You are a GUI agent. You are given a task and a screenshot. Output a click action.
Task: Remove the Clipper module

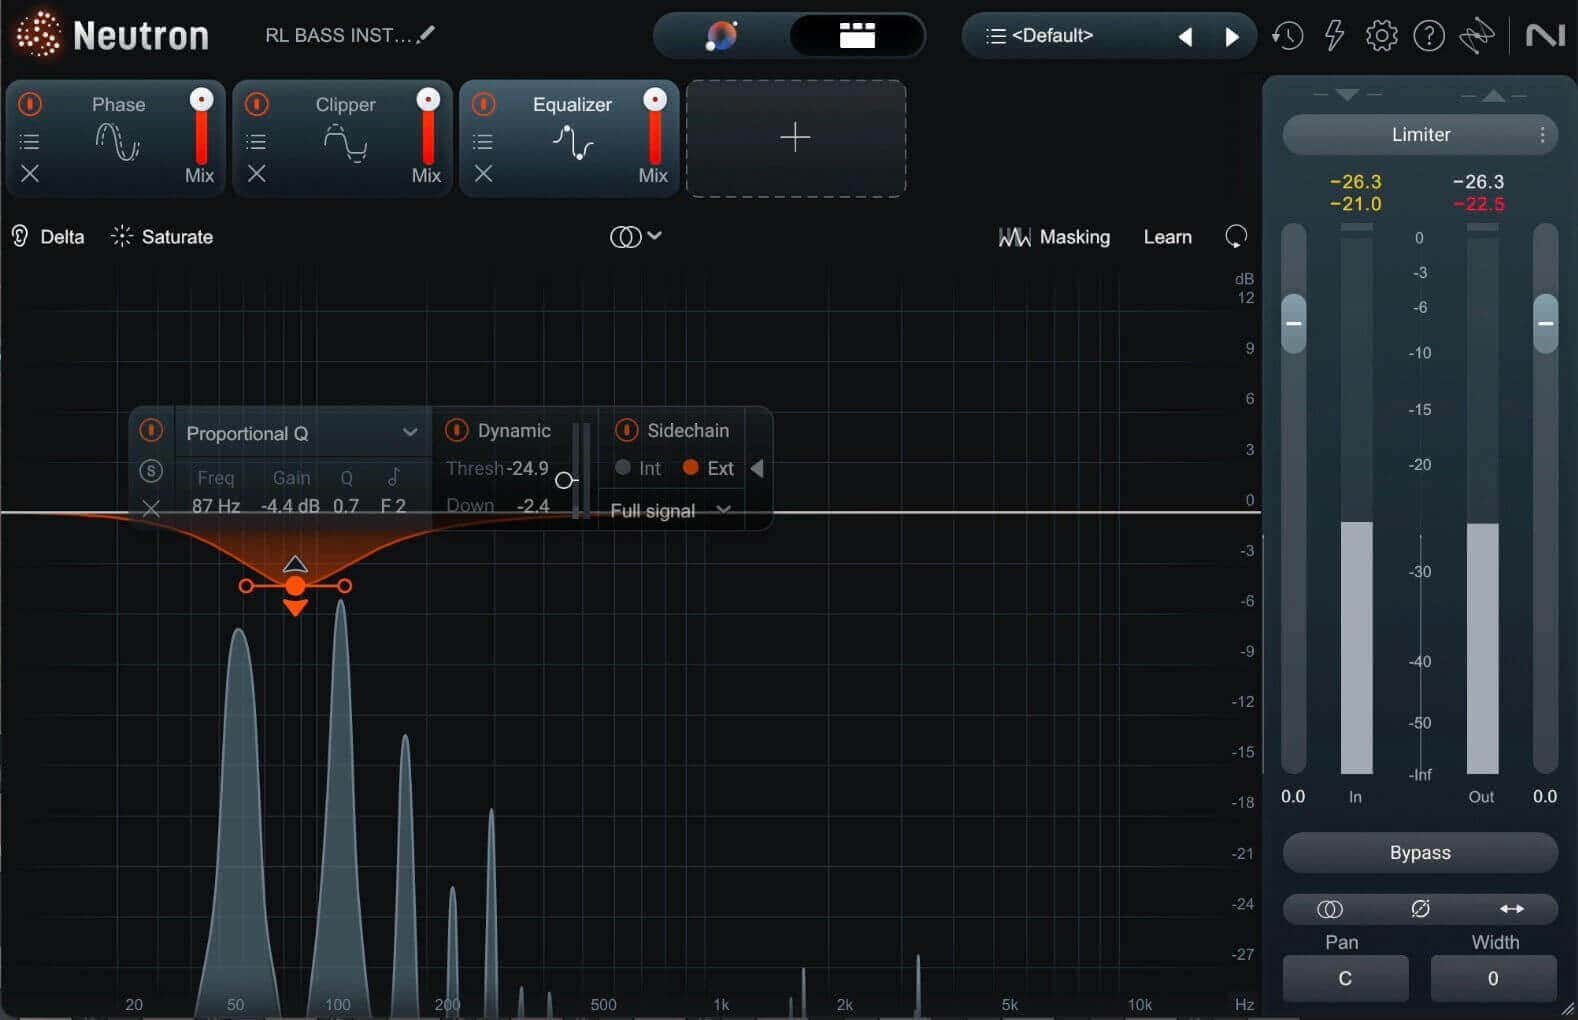coord(257,174)
